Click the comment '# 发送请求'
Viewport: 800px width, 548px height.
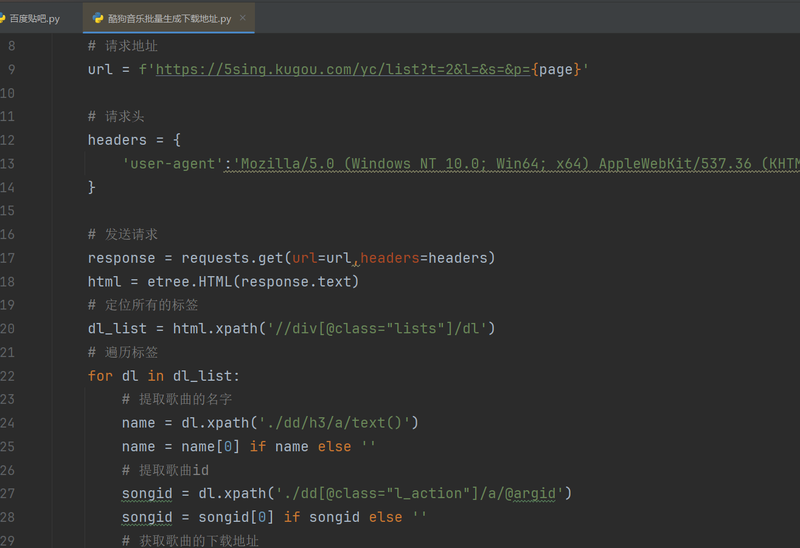[122, 234]
